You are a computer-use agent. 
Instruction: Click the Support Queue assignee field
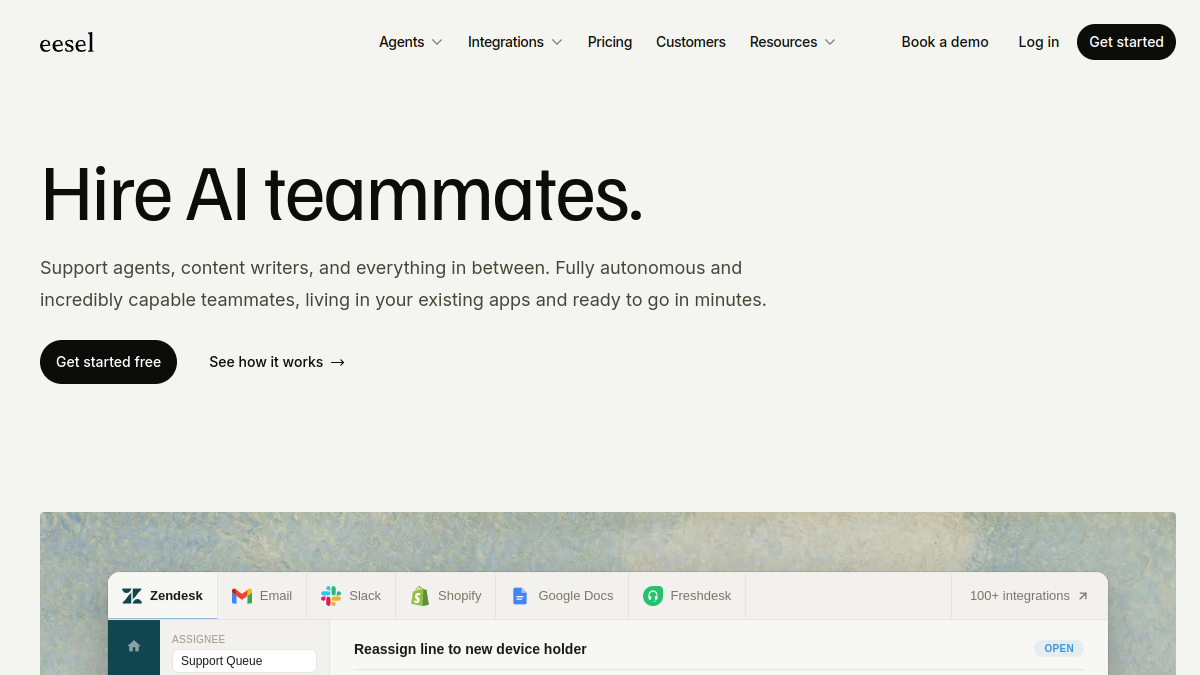[x=244, y=661]
